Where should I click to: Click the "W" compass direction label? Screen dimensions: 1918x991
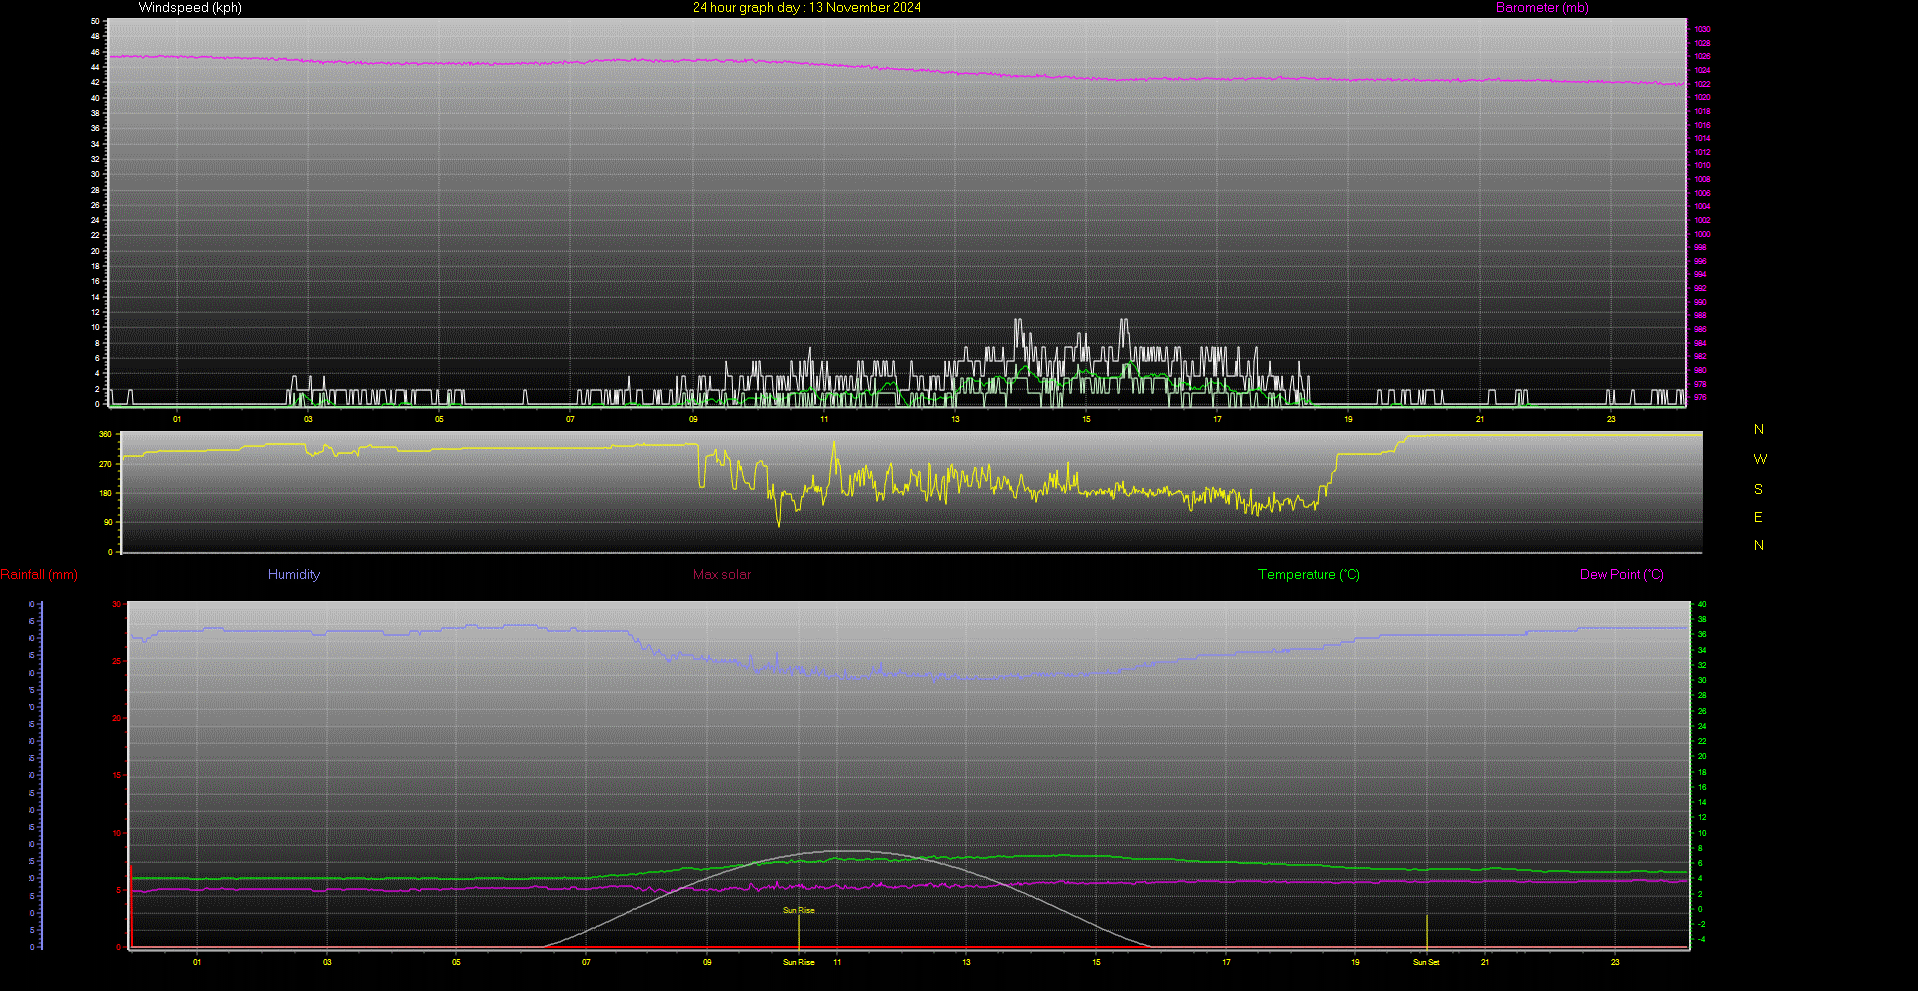[x=1760, y=460]
